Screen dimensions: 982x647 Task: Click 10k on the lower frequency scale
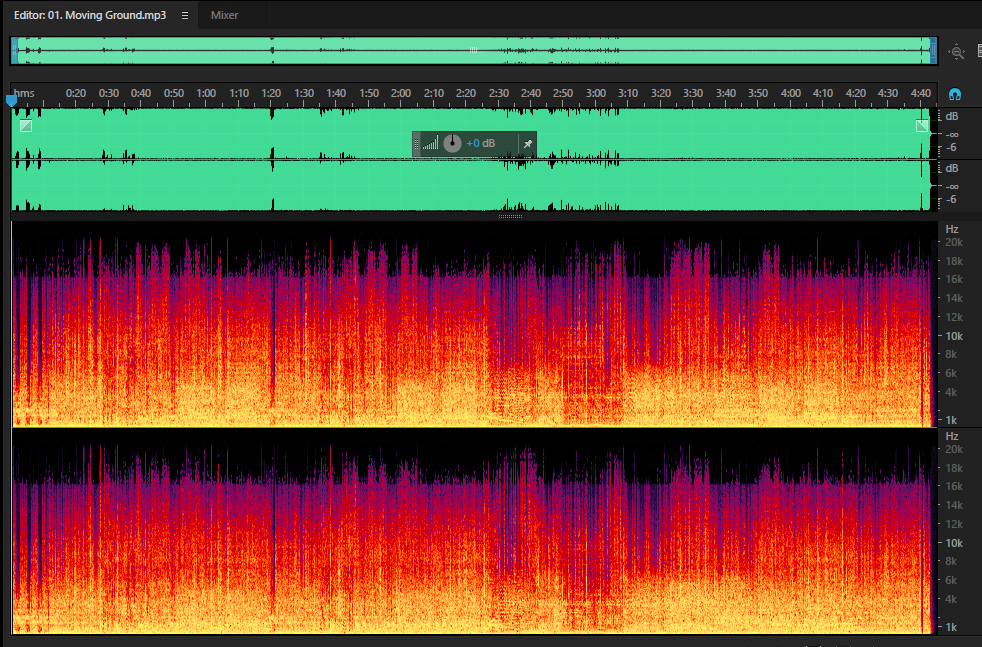[x=954, y=543]
